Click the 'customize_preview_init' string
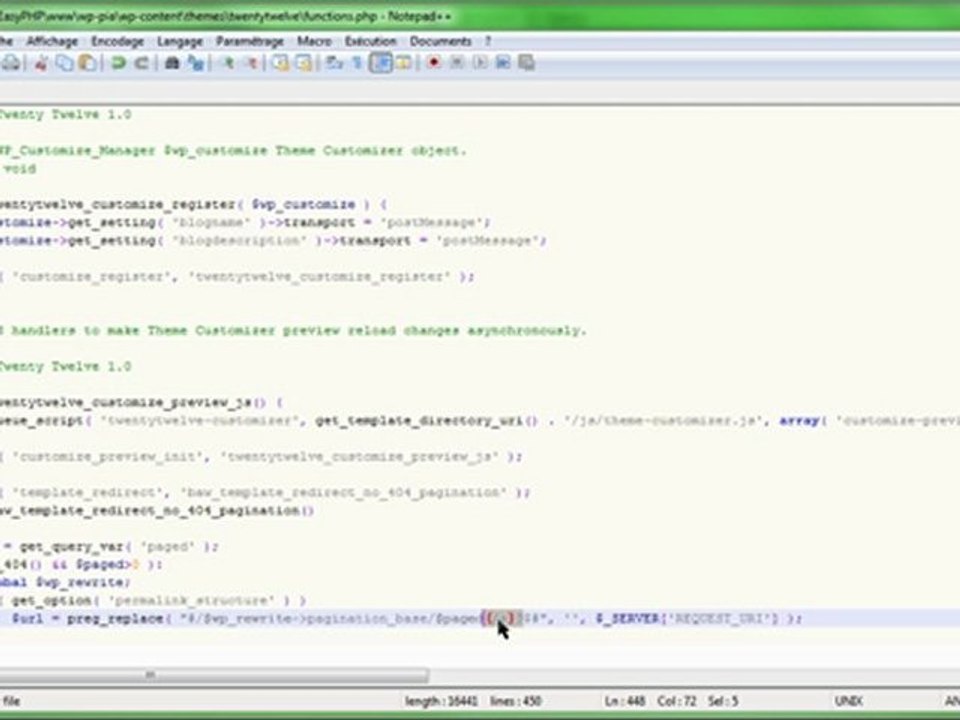This screenshot has width=960, height=720. (x=108, y=456)
